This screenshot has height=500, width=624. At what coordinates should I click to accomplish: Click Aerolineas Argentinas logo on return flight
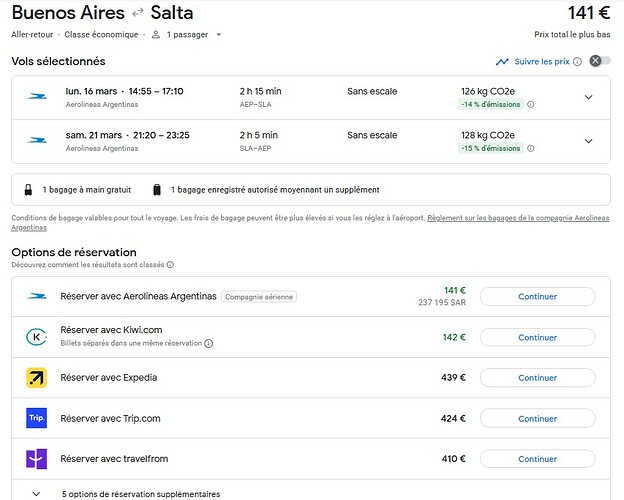(37, 140)
